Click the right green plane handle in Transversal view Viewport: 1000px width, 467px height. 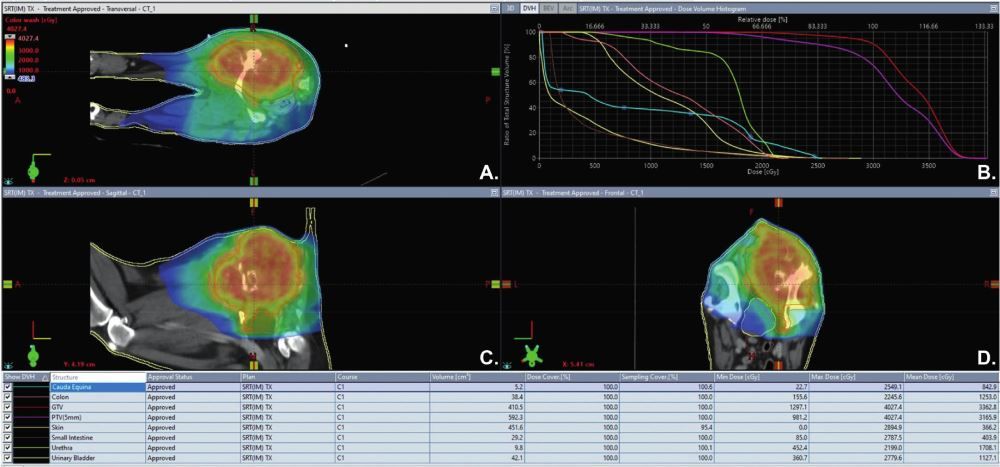(496, 72)
